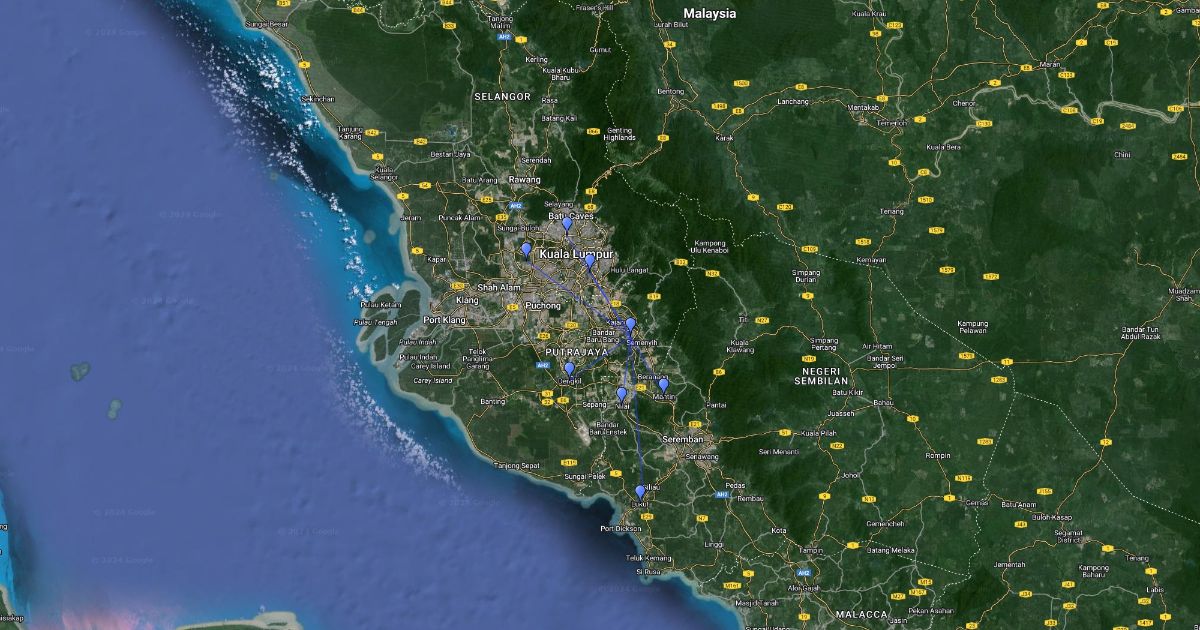1200x630 pixels.
Task: Select the PUTRAJAYA territory label
Action: pos(576,353)
